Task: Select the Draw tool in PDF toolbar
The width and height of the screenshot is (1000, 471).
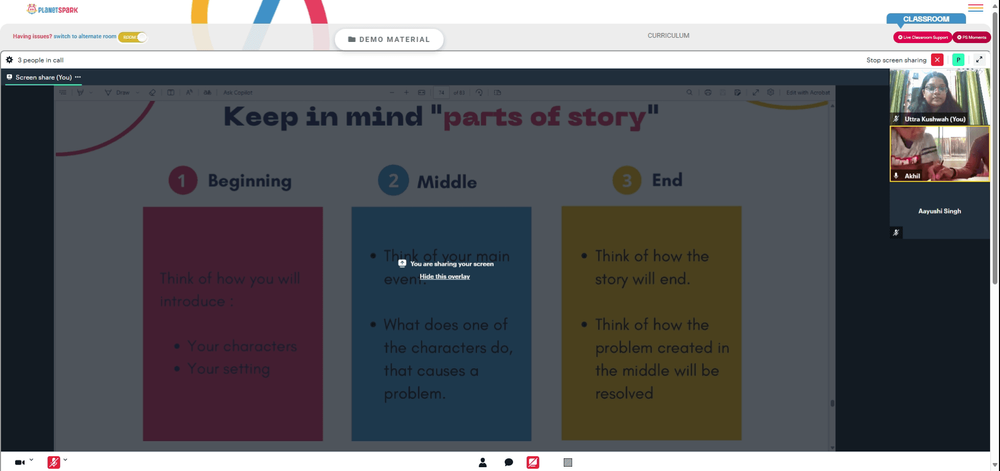Action: pos(118,92)
